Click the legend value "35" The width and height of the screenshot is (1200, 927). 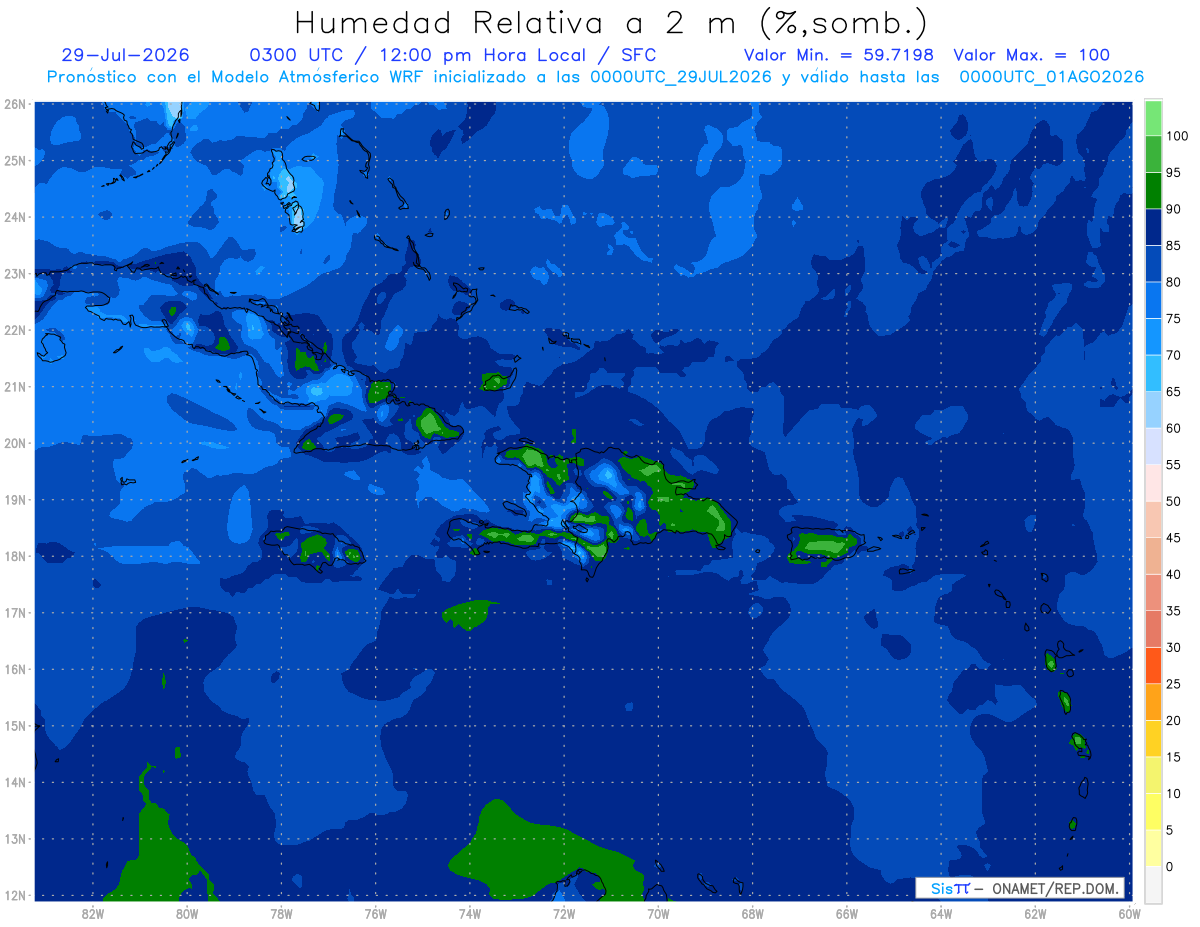click(x=1173, y=610)
